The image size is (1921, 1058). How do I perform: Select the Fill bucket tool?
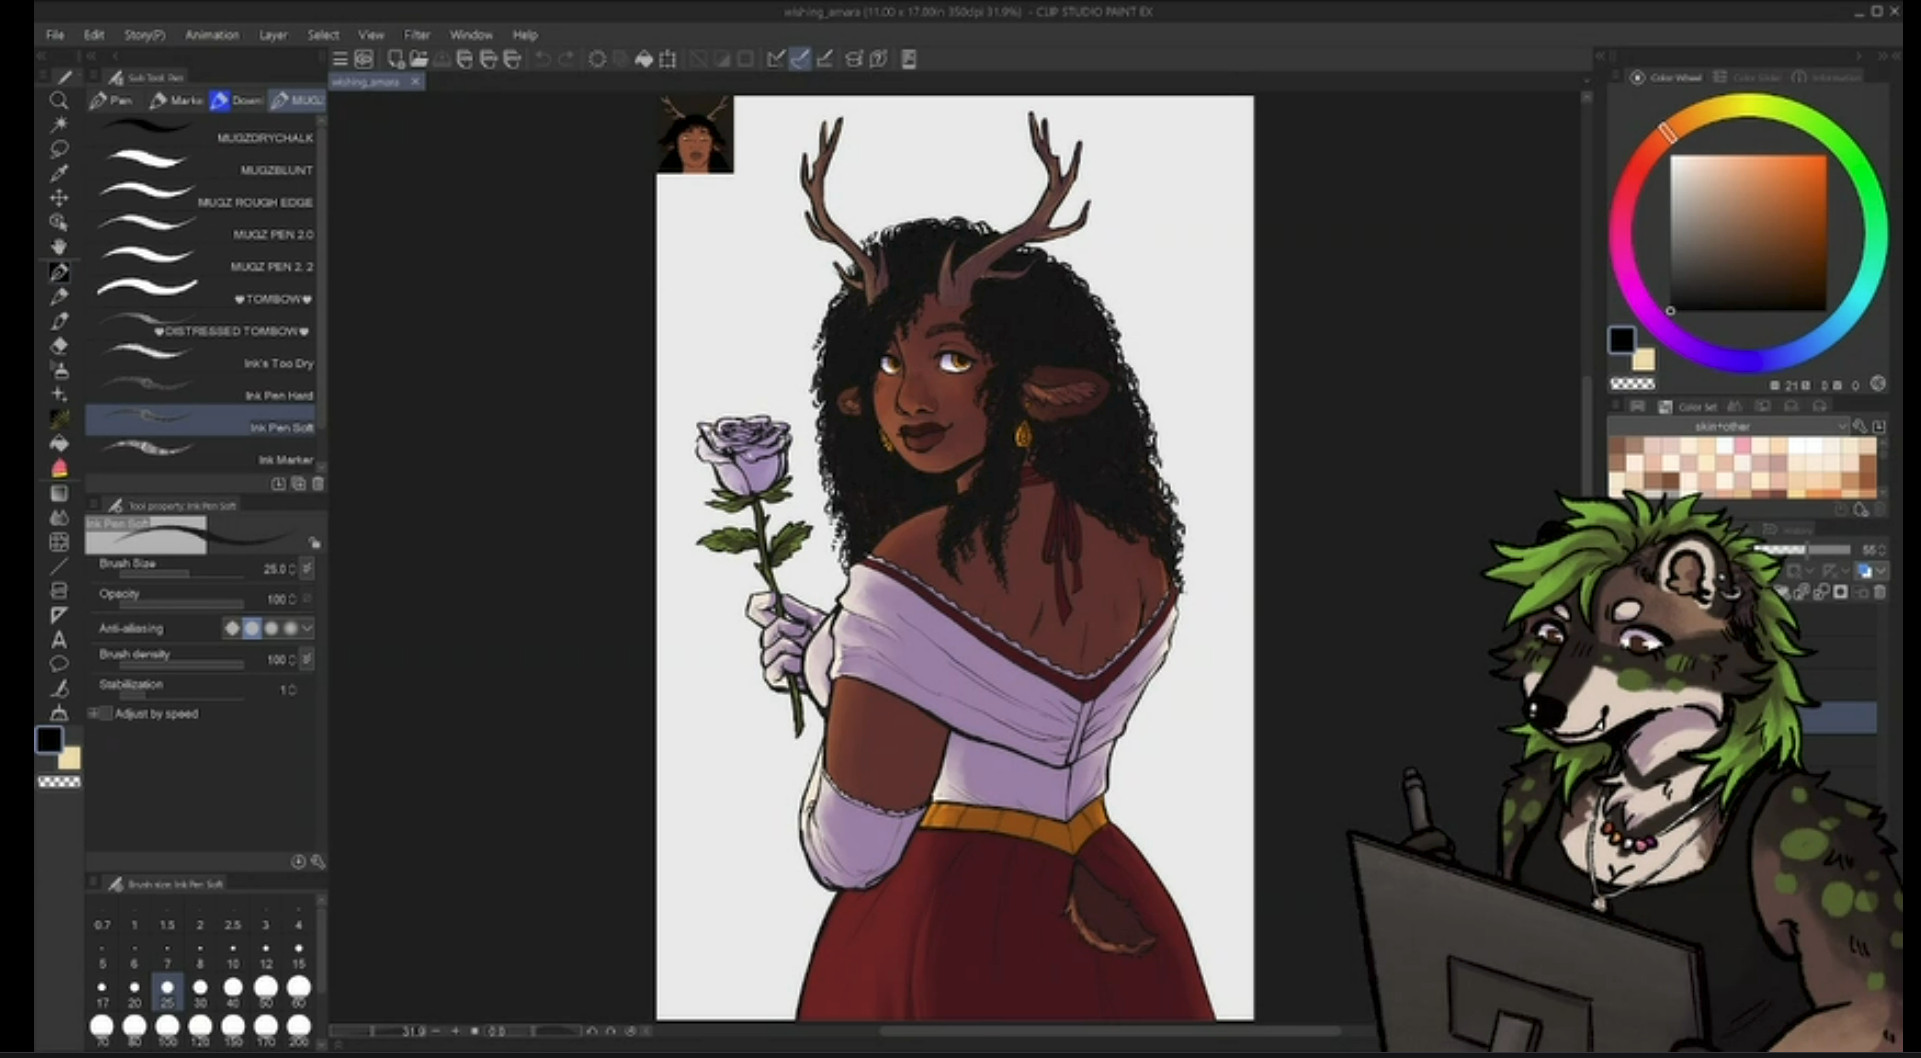pos(59,444)
